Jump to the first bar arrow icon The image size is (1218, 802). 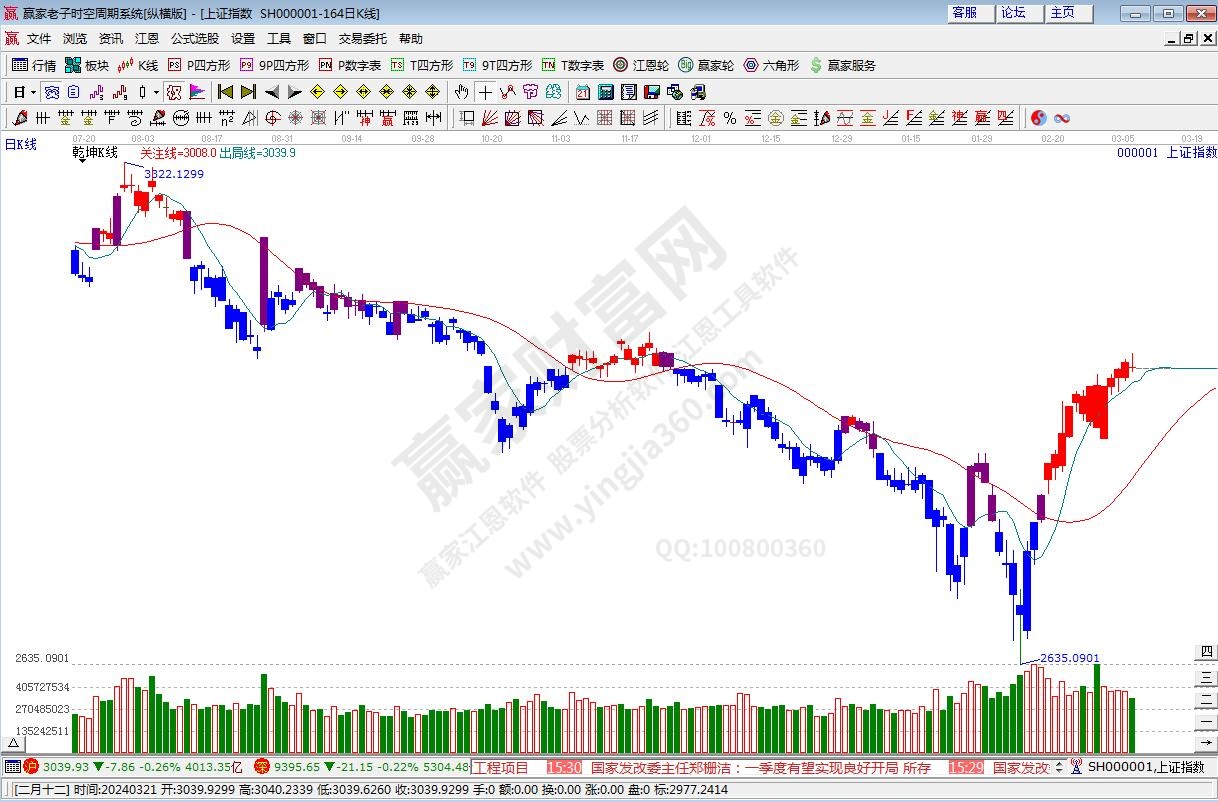coord(225,92)
